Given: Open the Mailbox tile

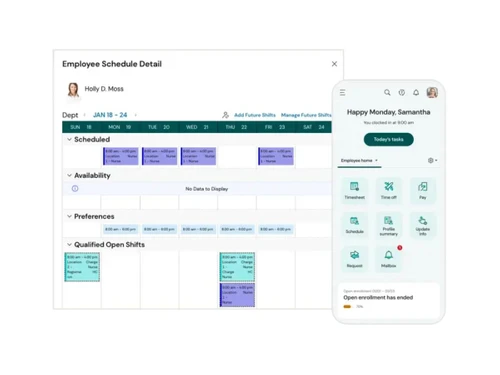Looking at the screenshot, I should coord(389,259).
